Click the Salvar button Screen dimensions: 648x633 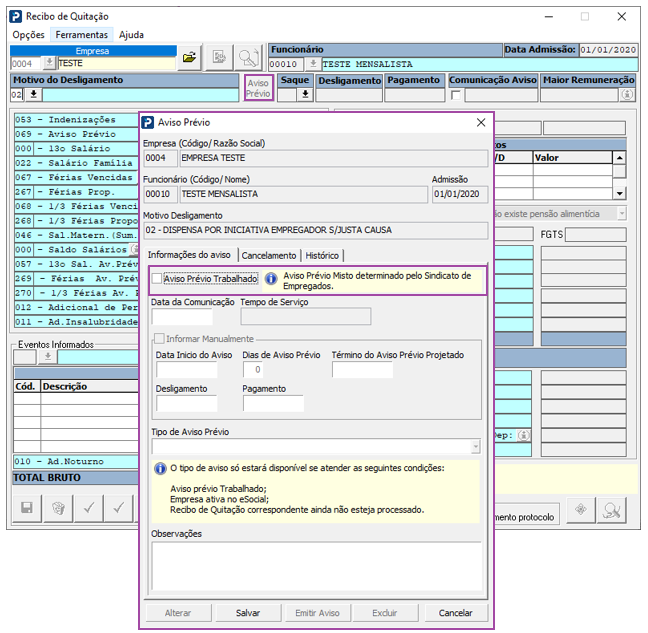point(248,613)
